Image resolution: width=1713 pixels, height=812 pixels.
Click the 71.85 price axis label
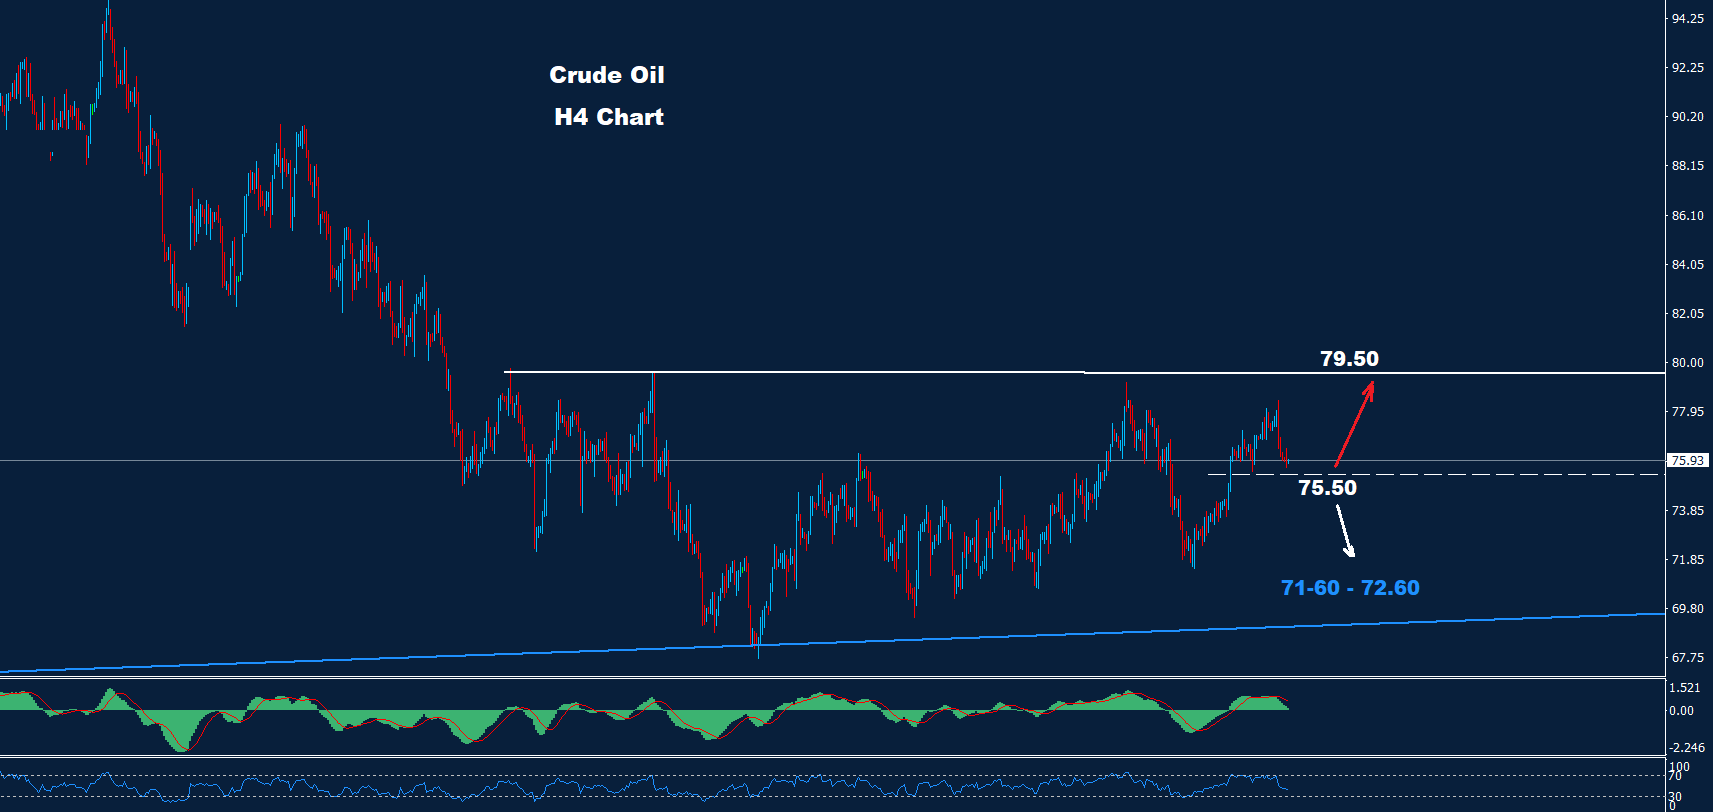[1687, 560]
